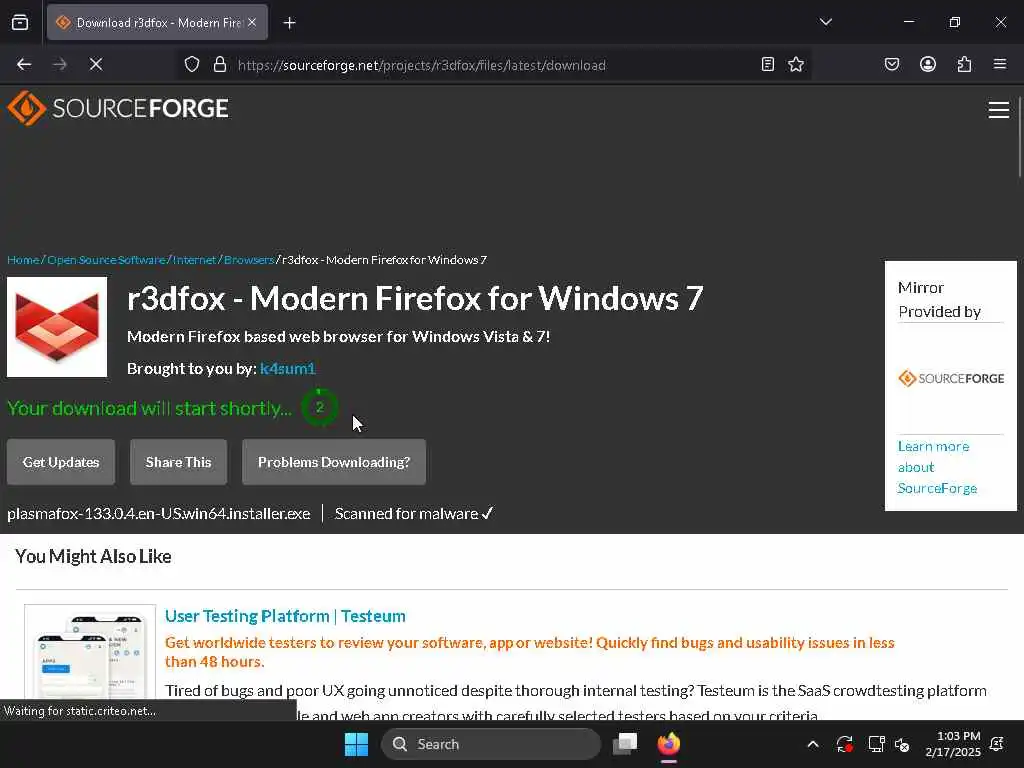Open User Testing Platform Testeum link
This screenshot has height=768, width=1024.
[x=285, y=616]
